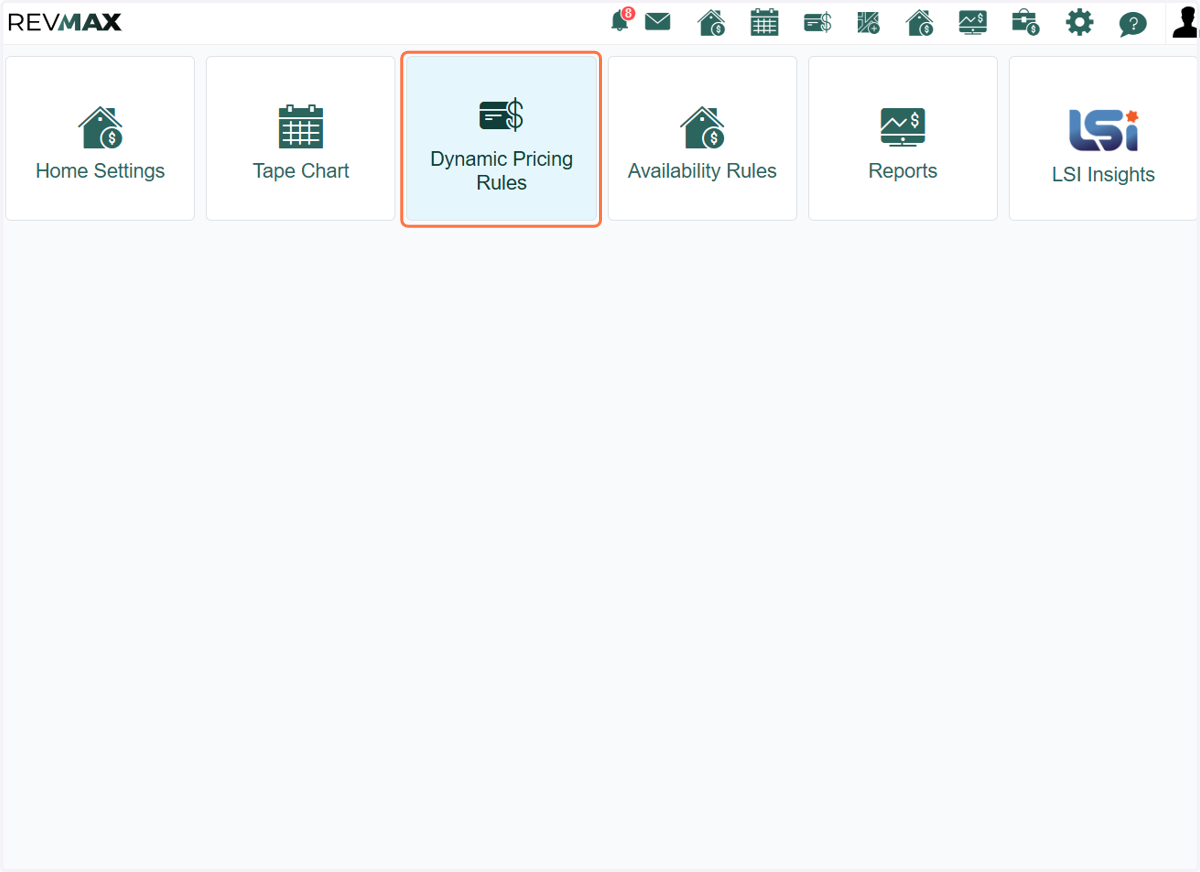The height and width of the screenshot is (872, 1200).
Task: Click the briefcase dollar icon in toolbar
Action: 1025,22
